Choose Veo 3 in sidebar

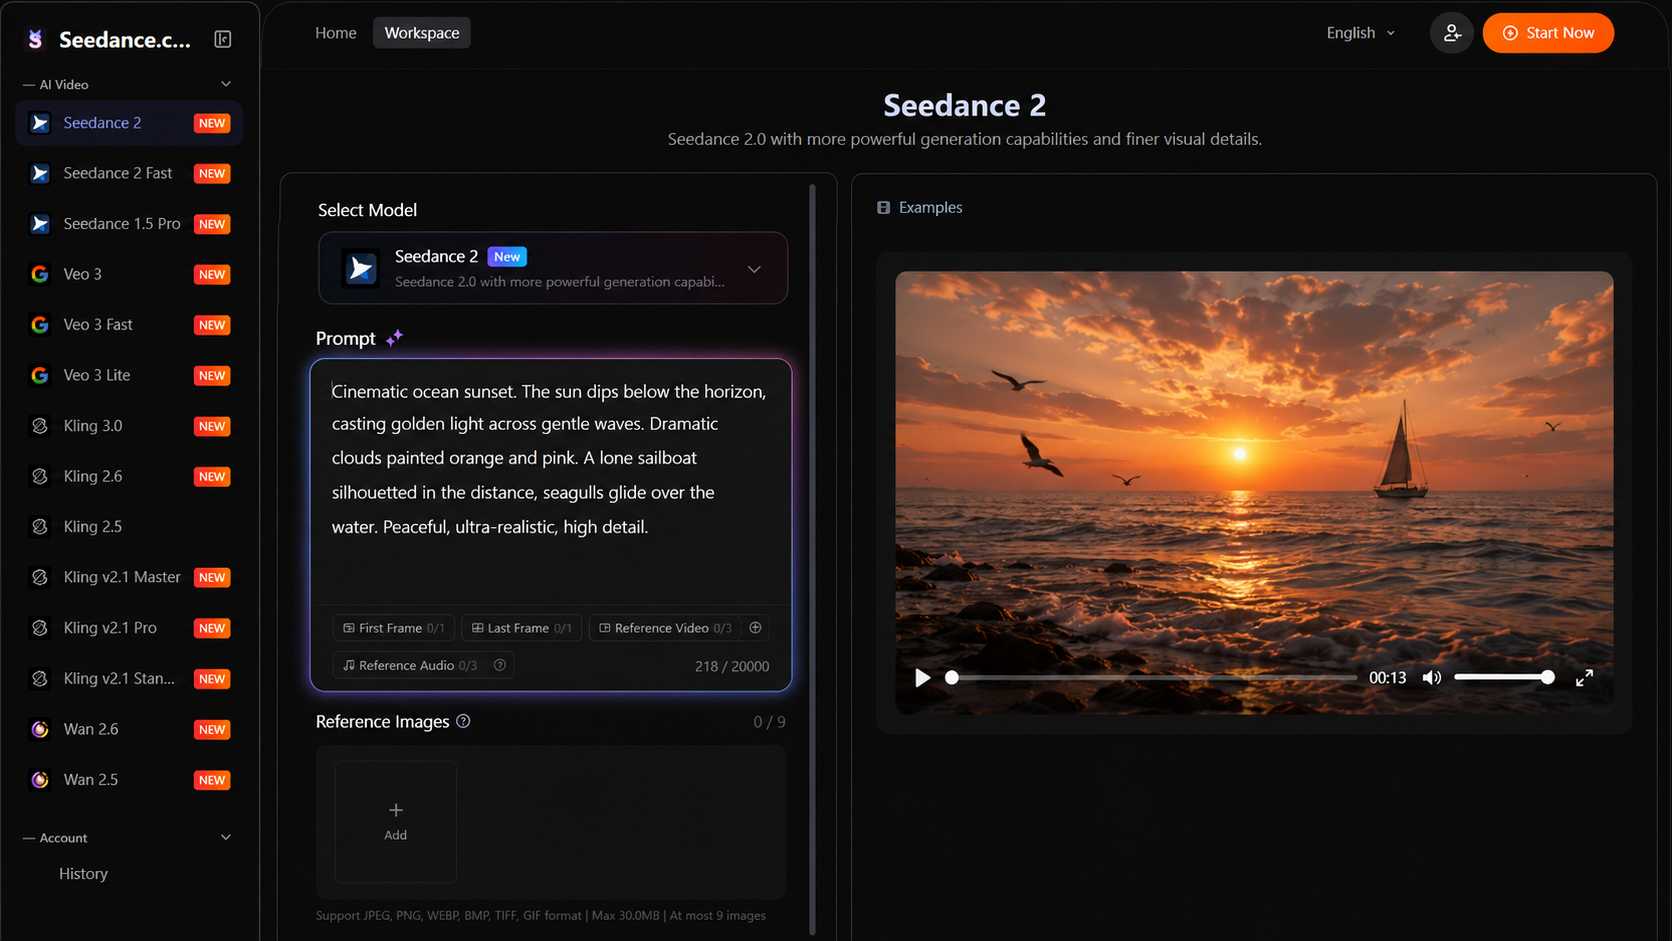[129, 274]
